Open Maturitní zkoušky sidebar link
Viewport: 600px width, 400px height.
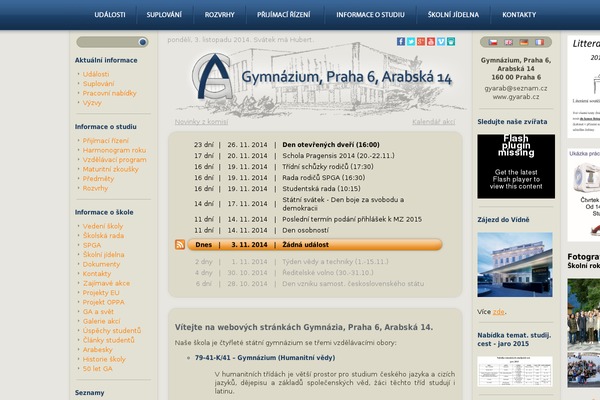tap(111, 169)
